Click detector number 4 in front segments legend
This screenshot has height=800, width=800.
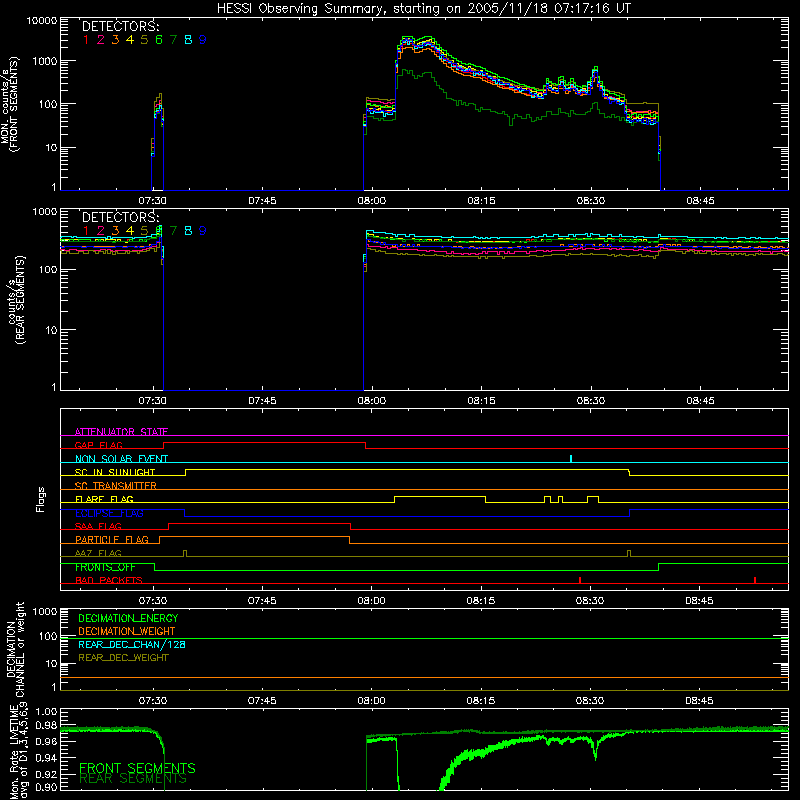pyautogui.click(x=130, y=40)
